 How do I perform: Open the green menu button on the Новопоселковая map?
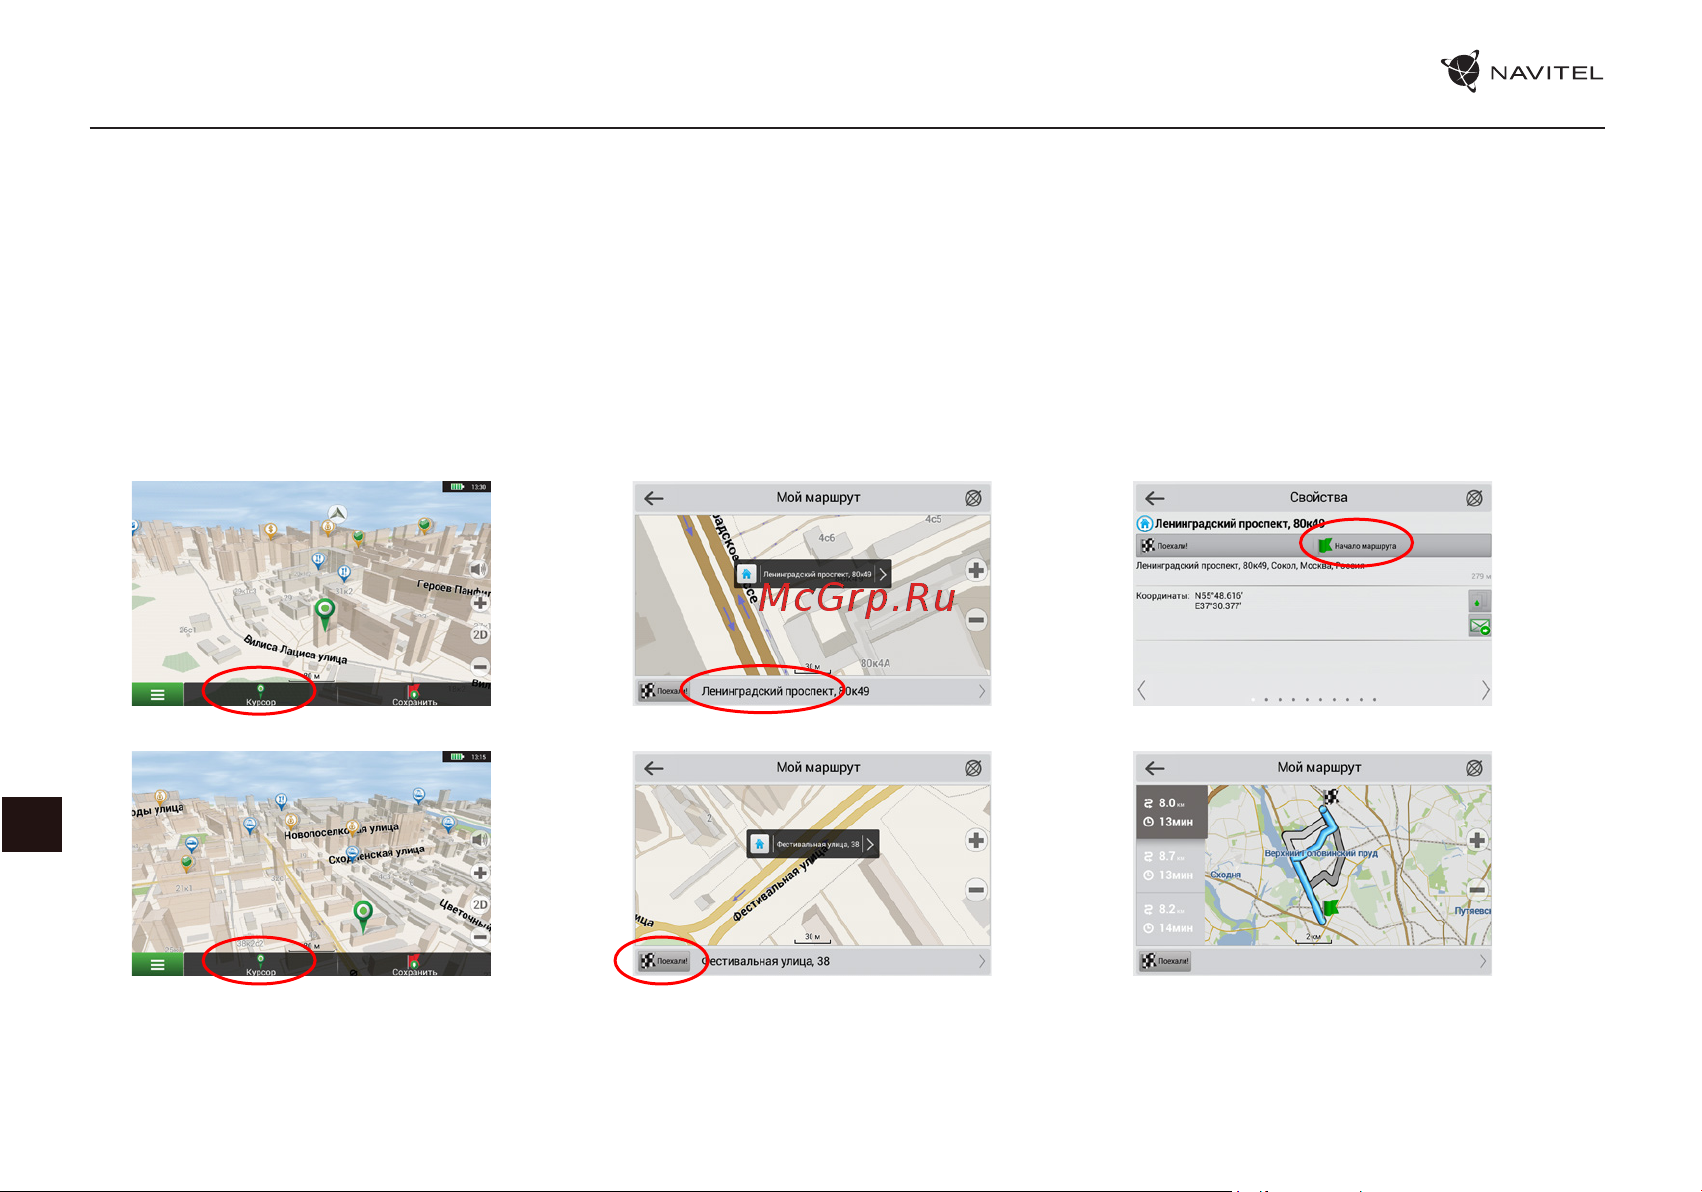tap(157, 964)
